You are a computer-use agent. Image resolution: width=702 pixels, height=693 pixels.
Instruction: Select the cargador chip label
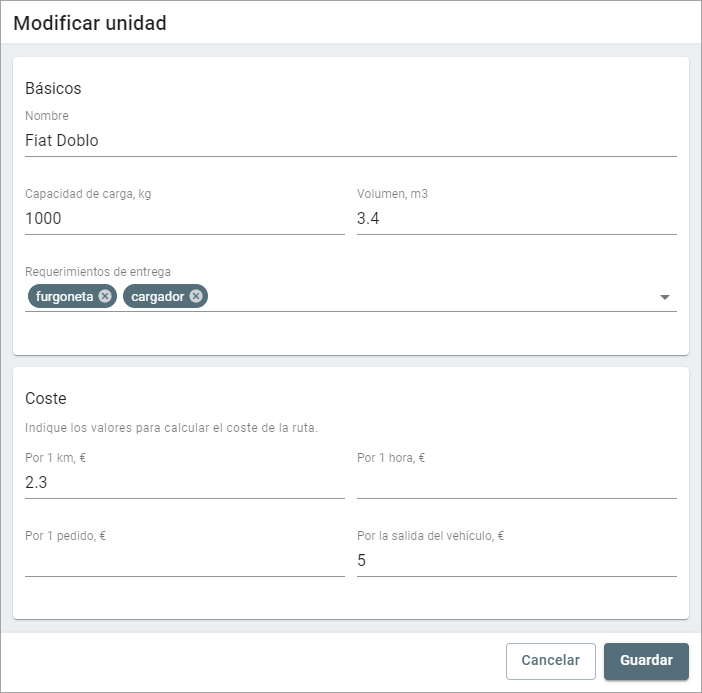158,296
